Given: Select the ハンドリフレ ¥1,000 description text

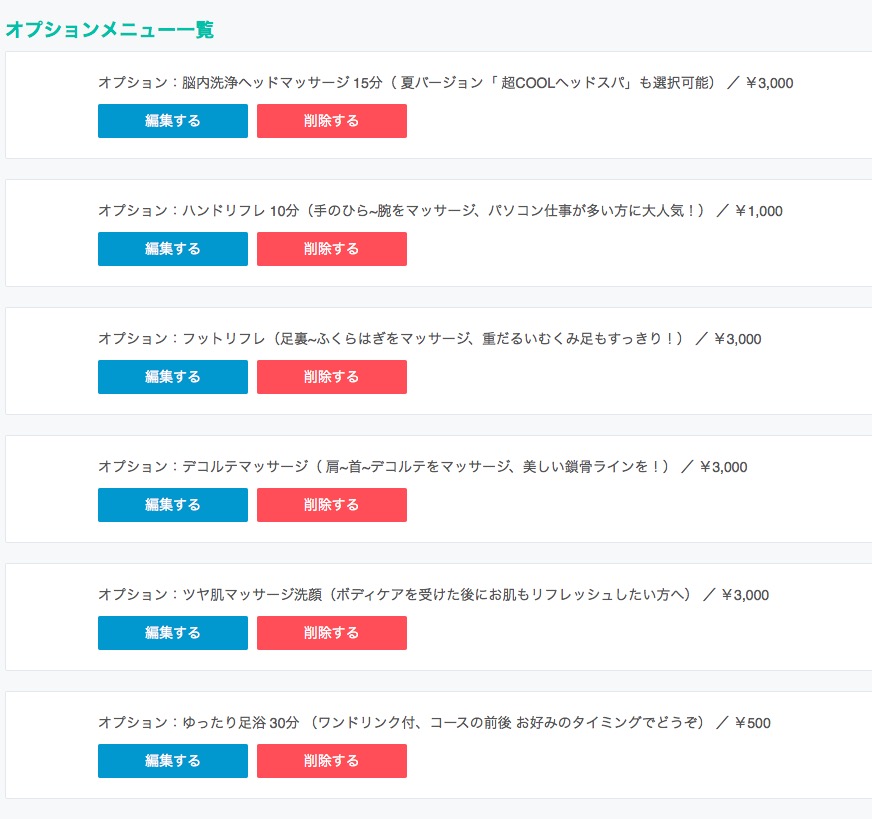Looking at the screenshot, I should (440, 211).
